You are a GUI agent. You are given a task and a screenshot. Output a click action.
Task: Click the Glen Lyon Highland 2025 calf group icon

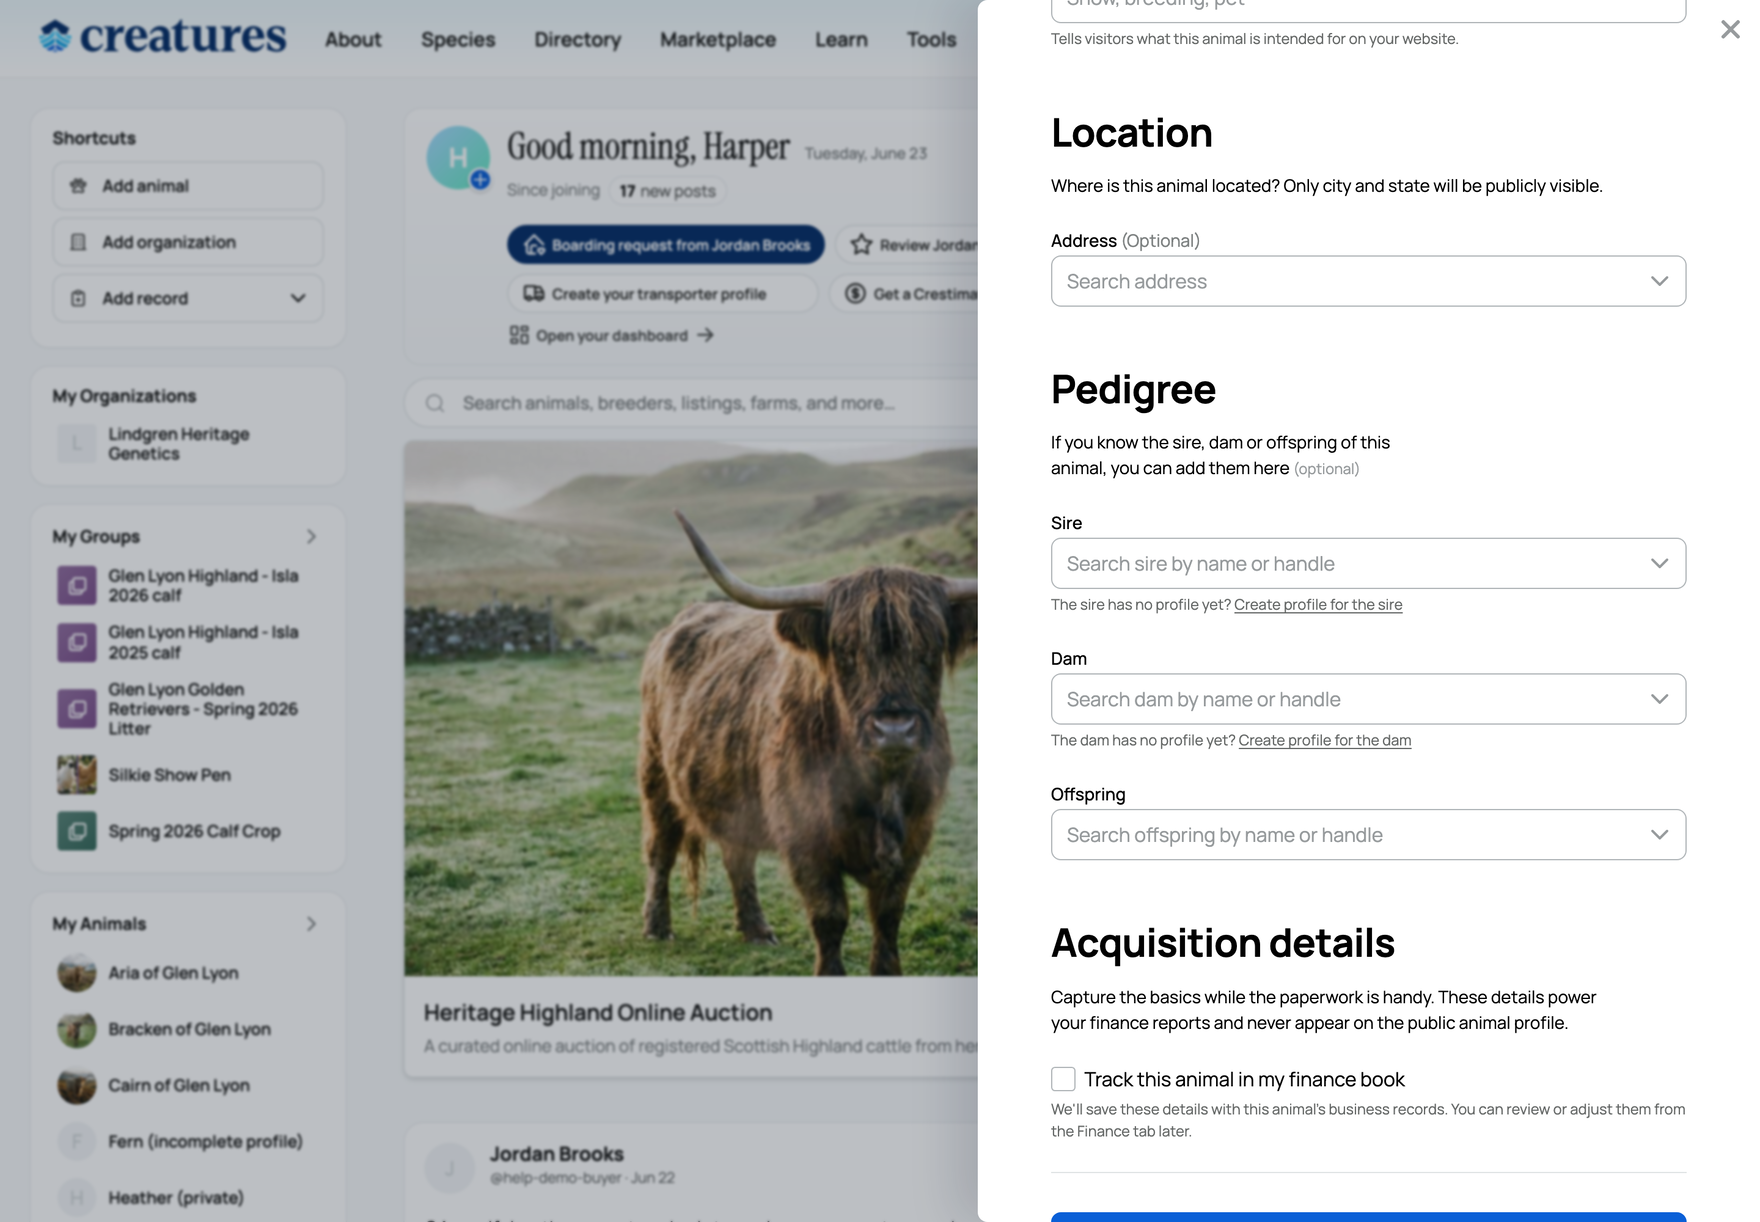77,642
